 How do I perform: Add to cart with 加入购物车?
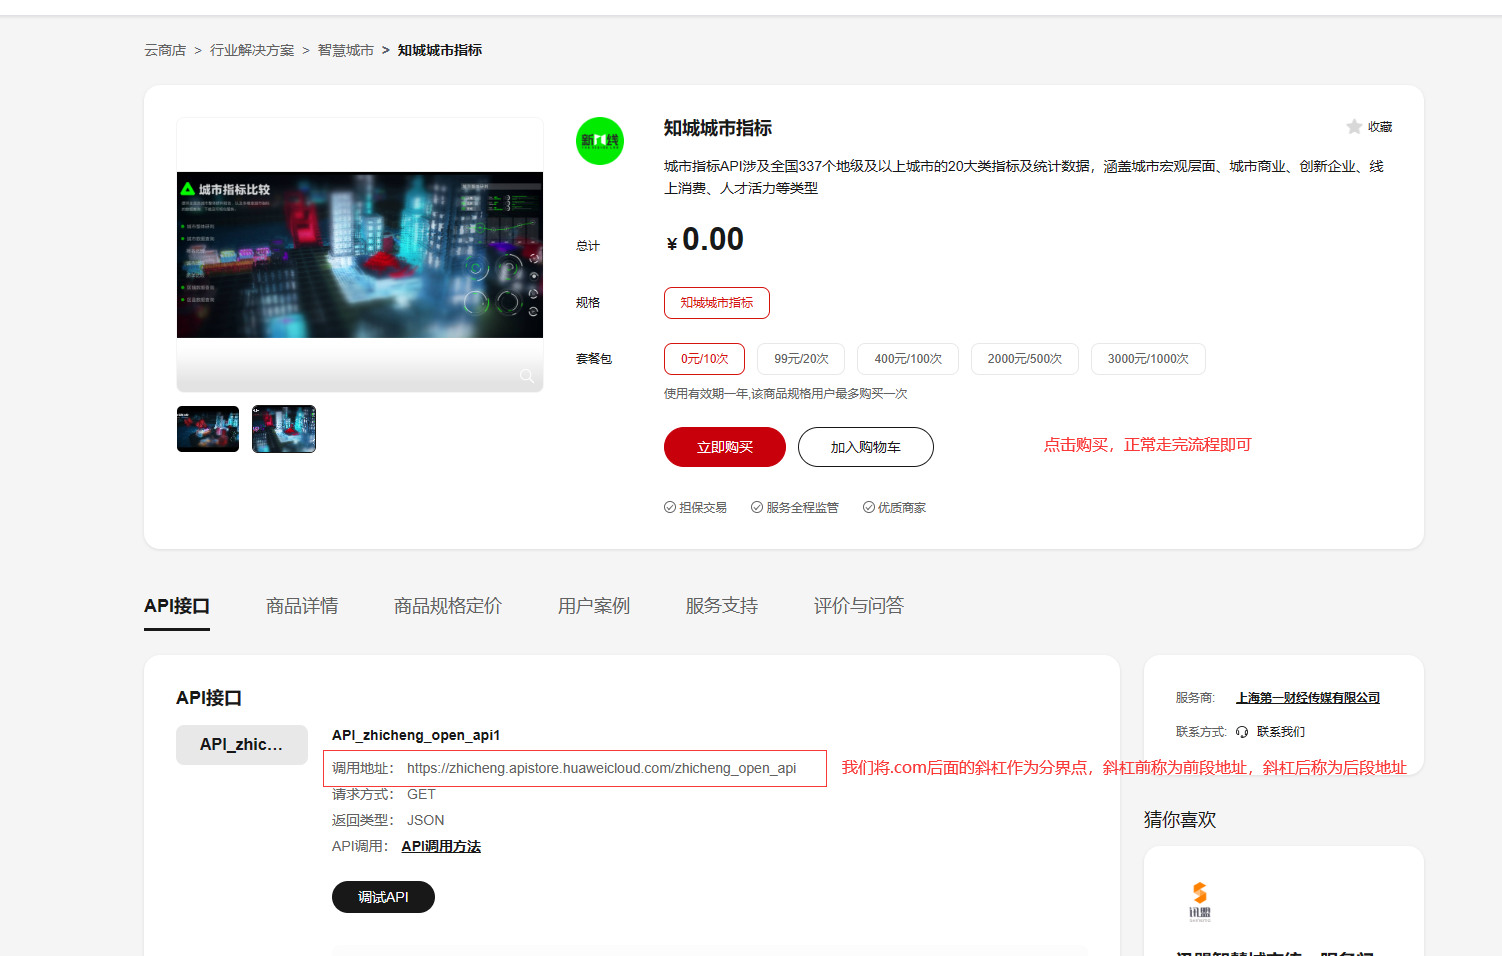click(866, 447)
